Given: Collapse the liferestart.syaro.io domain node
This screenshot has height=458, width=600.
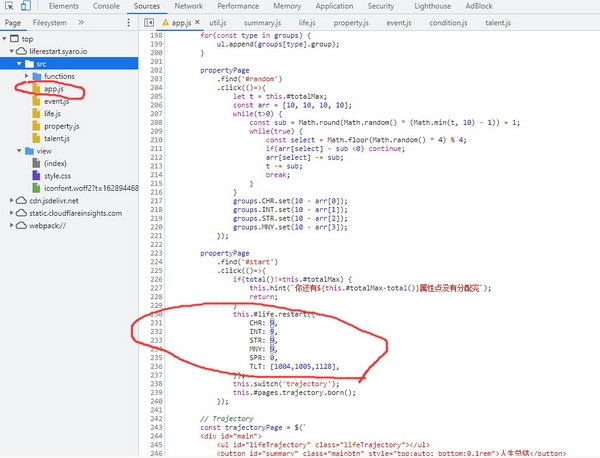Looking at the screenshot, I should click(x=11, y=51).
